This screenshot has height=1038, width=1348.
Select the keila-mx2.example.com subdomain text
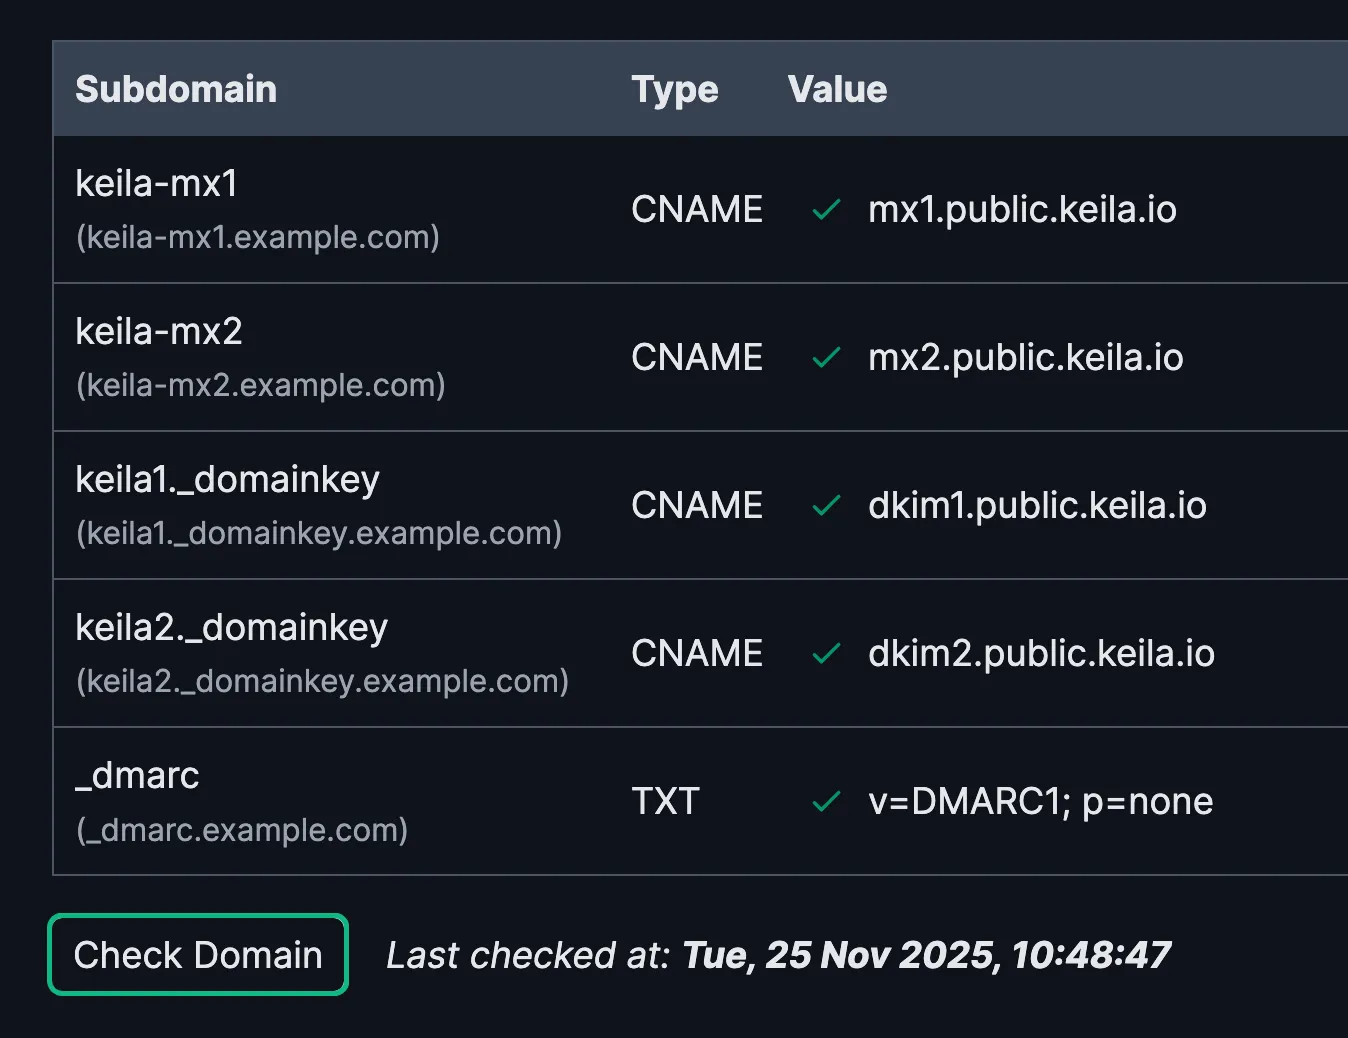(261, 385)
